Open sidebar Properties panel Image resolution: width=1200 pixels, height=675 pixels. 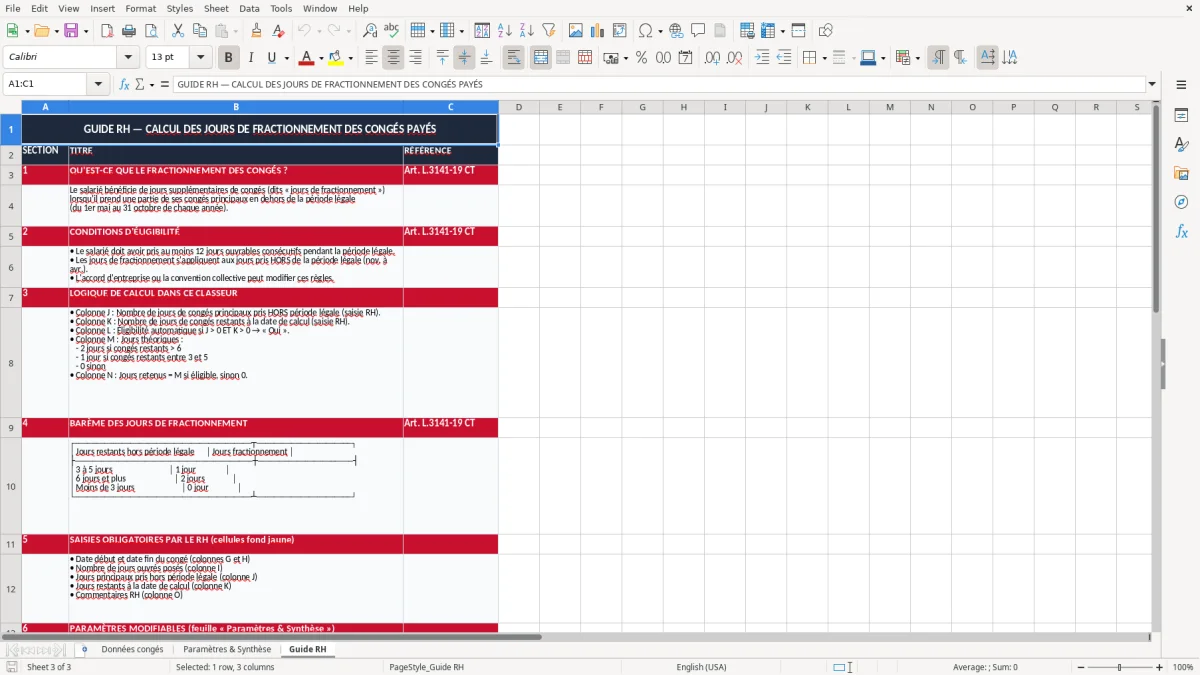coord(1181,116)
